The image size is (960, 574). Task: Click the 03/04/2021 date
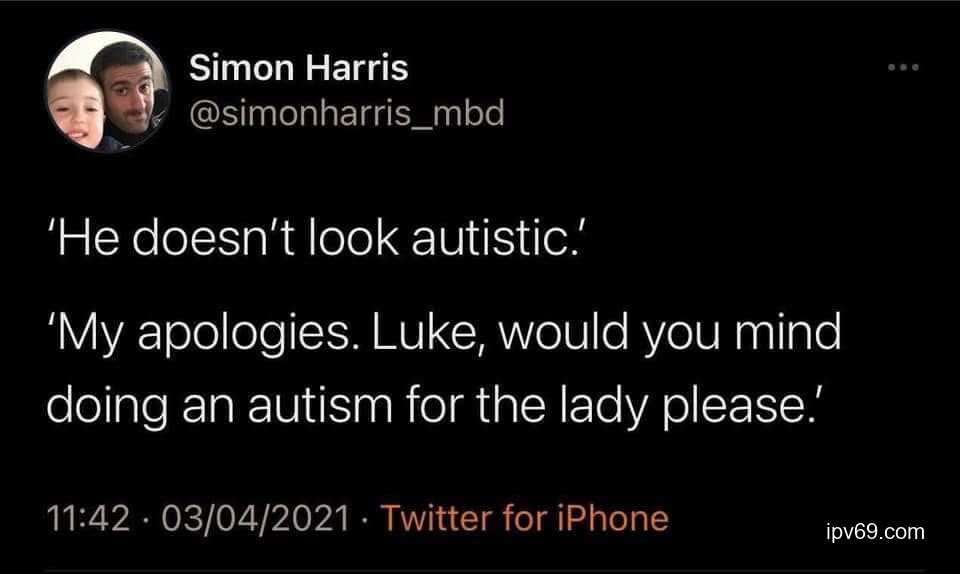pos(256,518)
